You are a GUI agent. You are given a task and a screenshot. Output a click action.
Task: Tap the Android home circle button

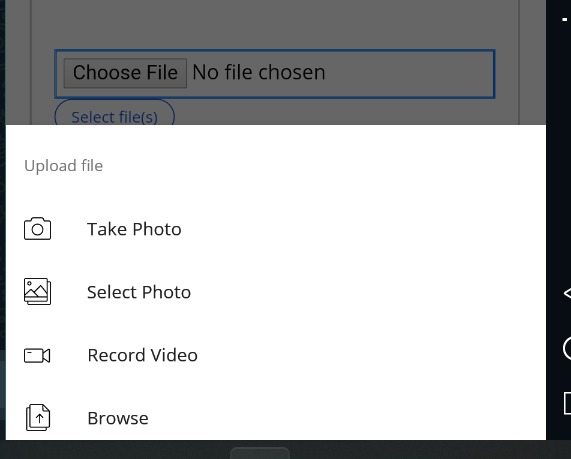[567, 349]
